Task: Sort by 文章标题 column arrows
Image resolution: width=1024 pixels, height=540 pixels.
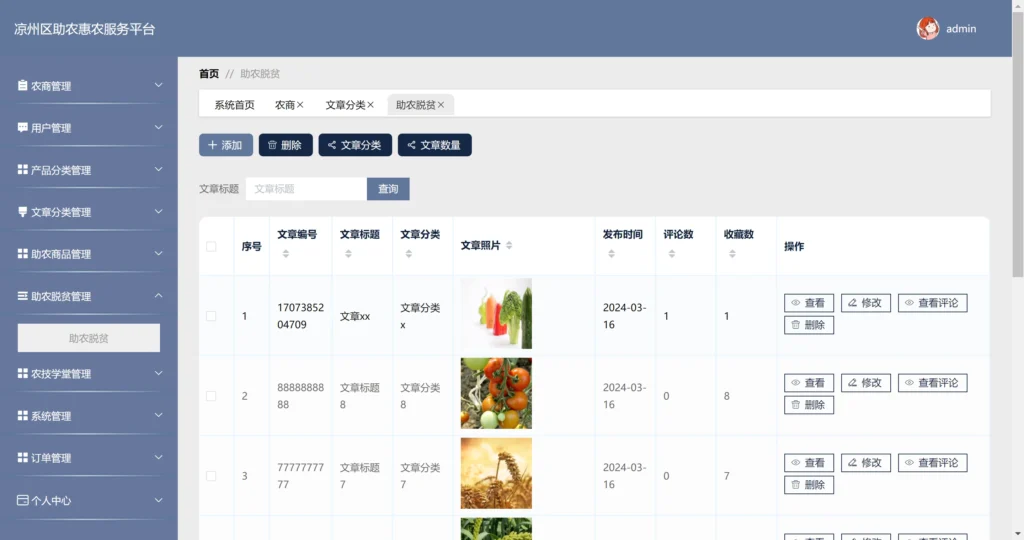Action: [x=348, y=253]
